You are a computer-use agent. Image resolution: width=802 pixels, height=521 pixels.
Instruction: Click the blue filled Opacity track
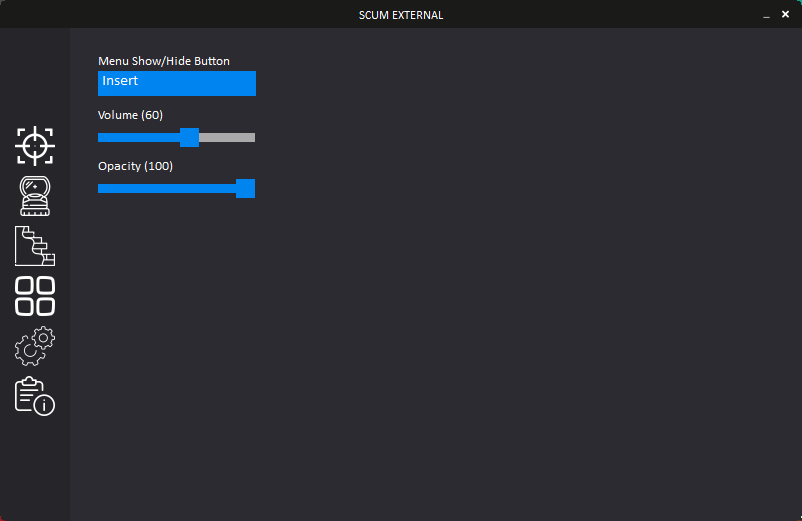[167, 189]
